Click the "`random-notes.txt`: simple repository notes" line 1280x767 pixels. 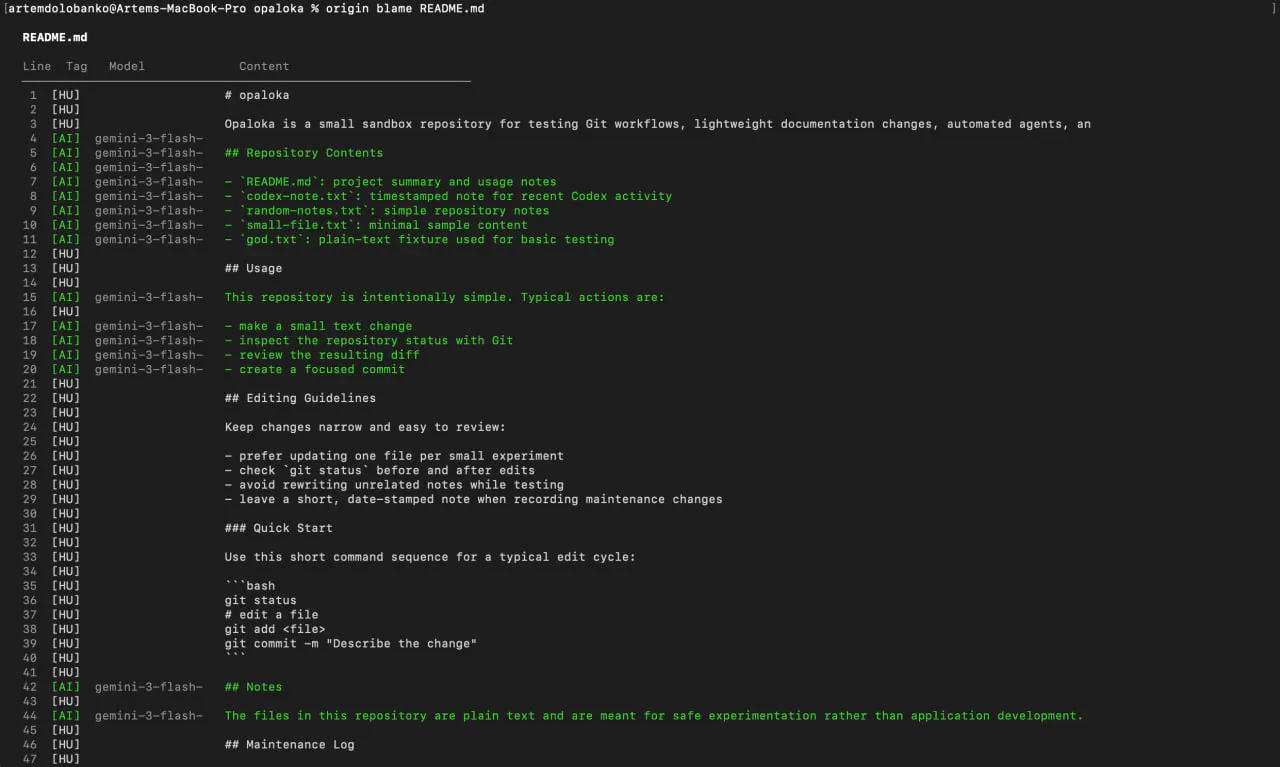click(387, 211)
